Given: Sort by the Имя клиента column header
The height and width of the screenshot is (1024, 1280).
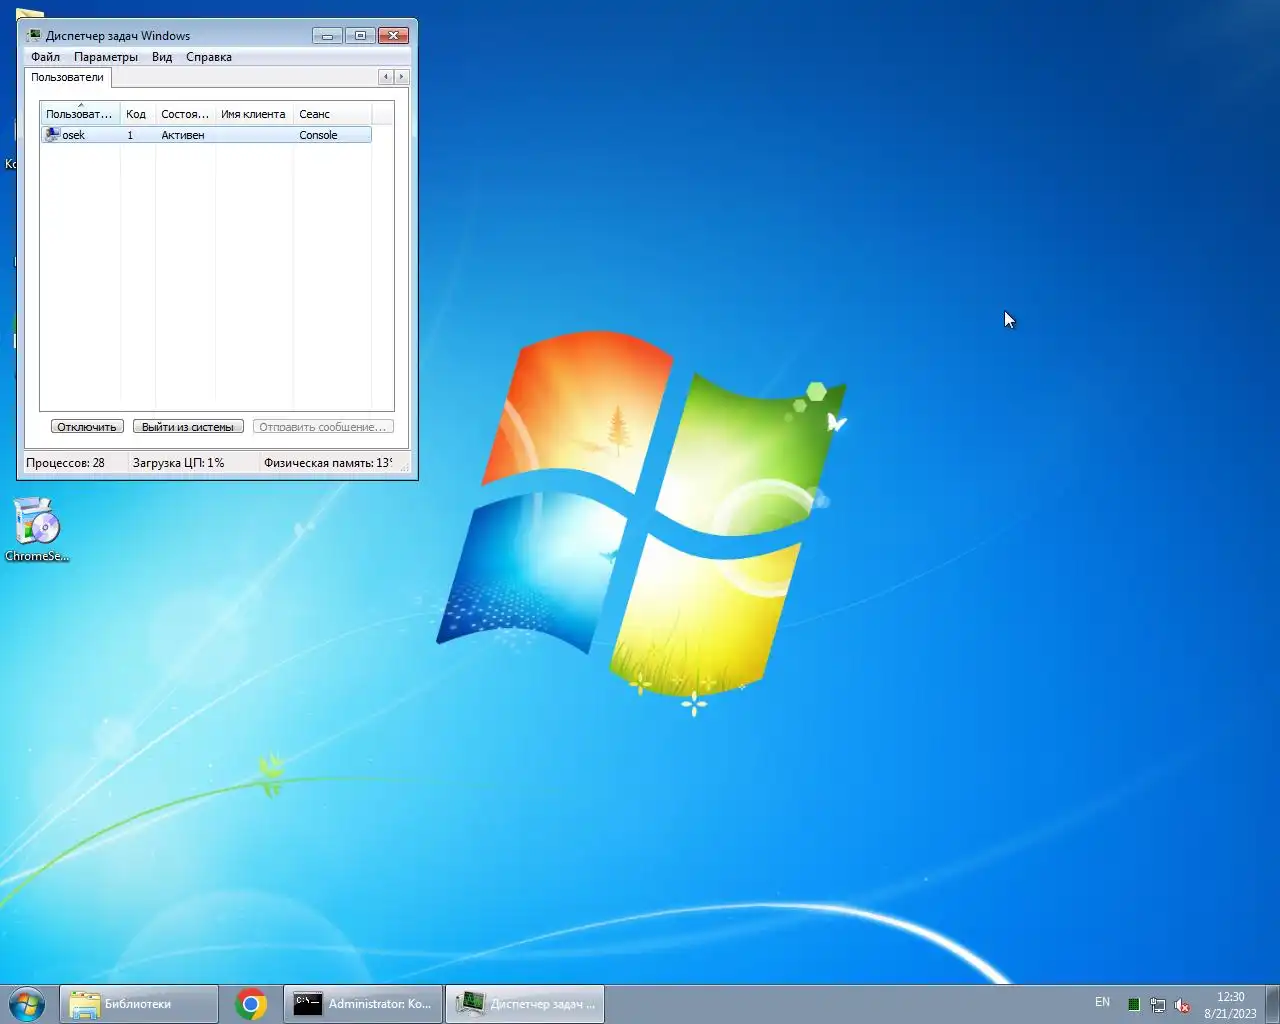Looking at the screenshot, I should (x=253, y=114).
